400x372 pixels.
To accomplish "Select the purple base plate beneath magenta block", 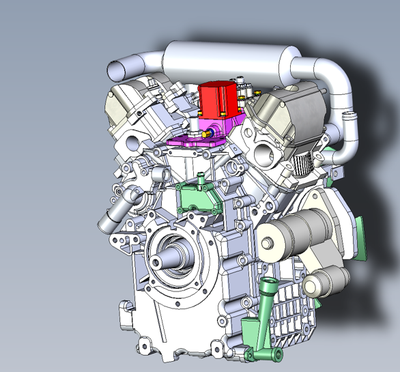I will point(196,141).
